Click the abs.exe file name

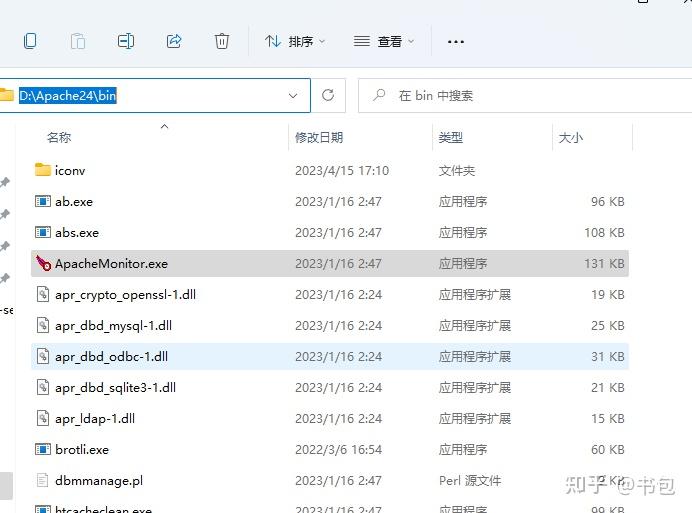click(x=77, y=233)
